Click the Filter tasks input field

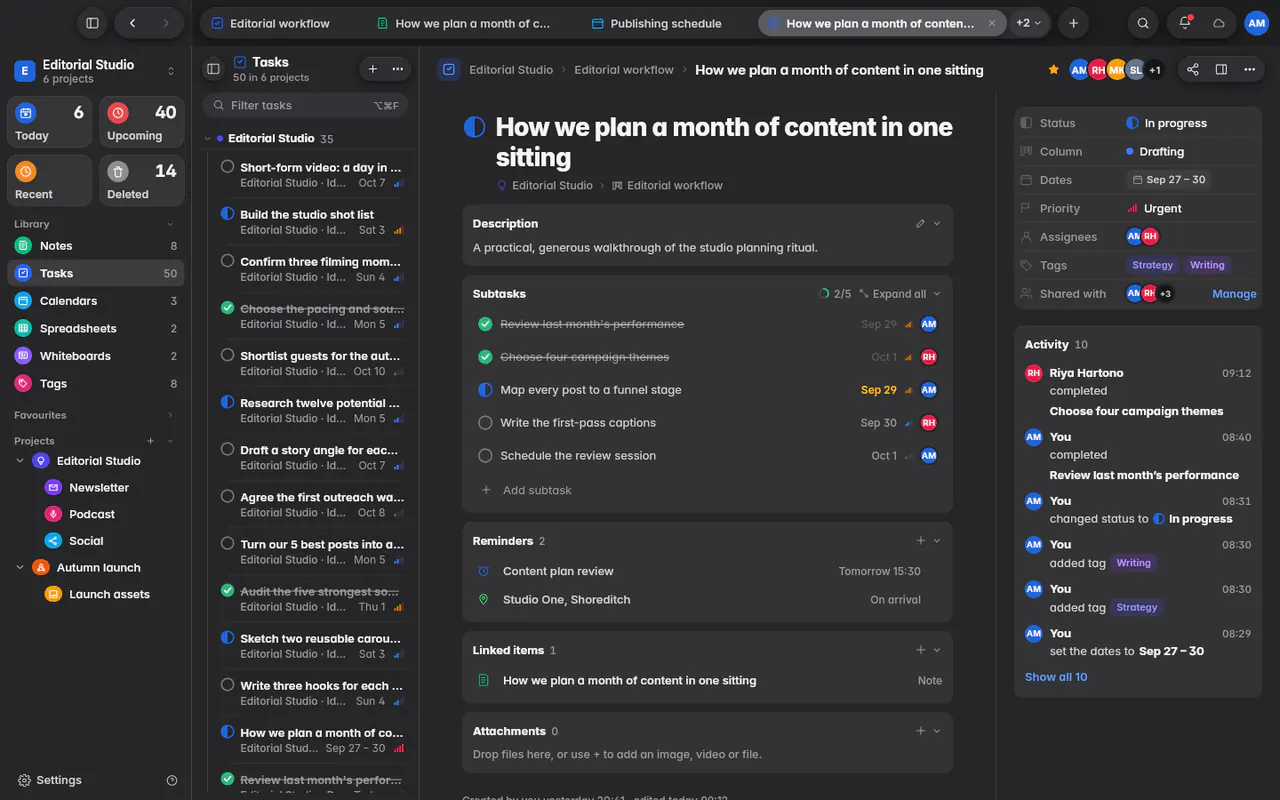[305, 105]
